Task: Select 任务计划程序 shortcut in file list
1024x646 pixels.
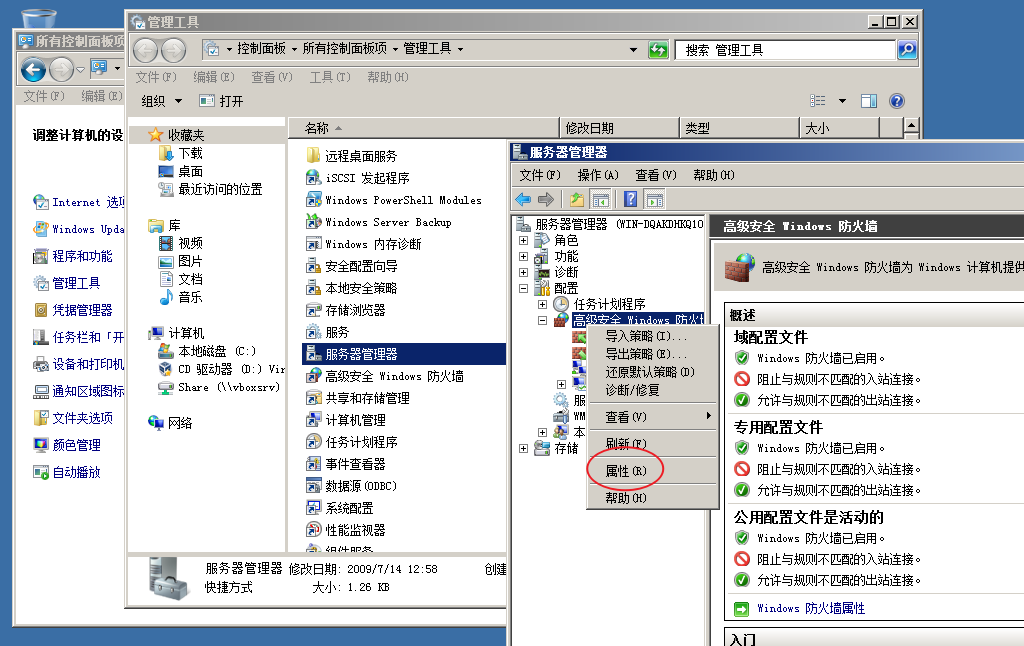Action: pos(352,442)
